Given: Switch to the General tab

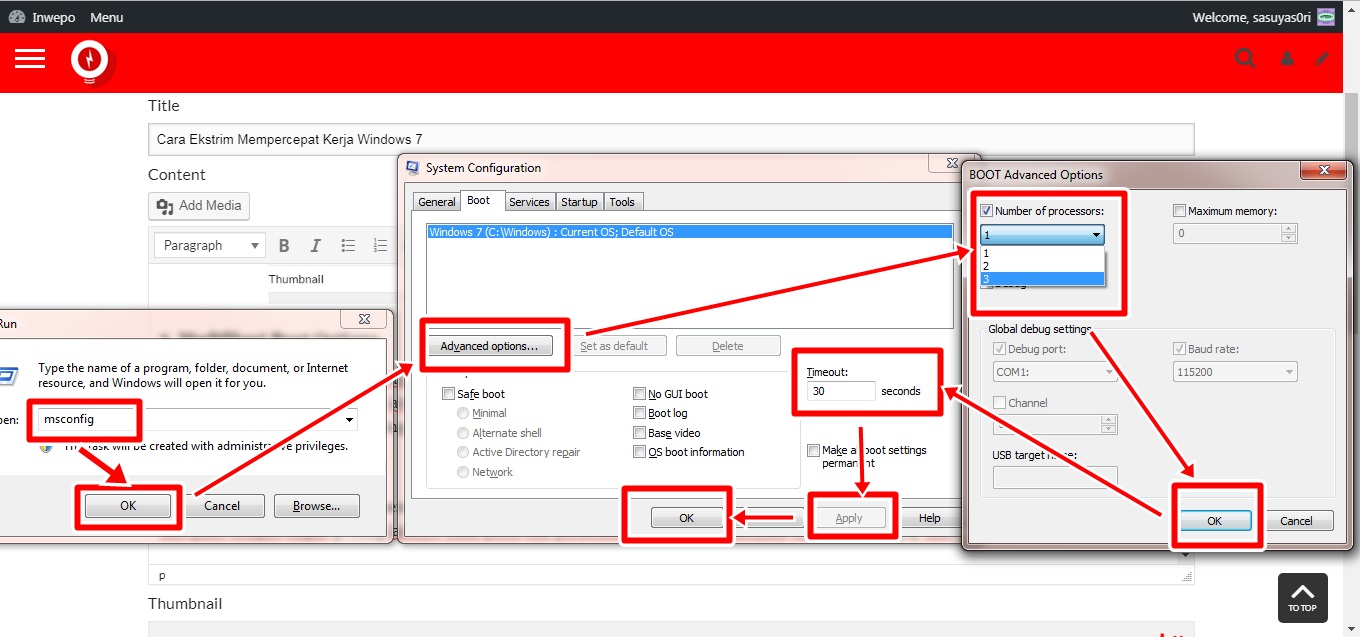Looking at the screenshot, I should point(437,202).
